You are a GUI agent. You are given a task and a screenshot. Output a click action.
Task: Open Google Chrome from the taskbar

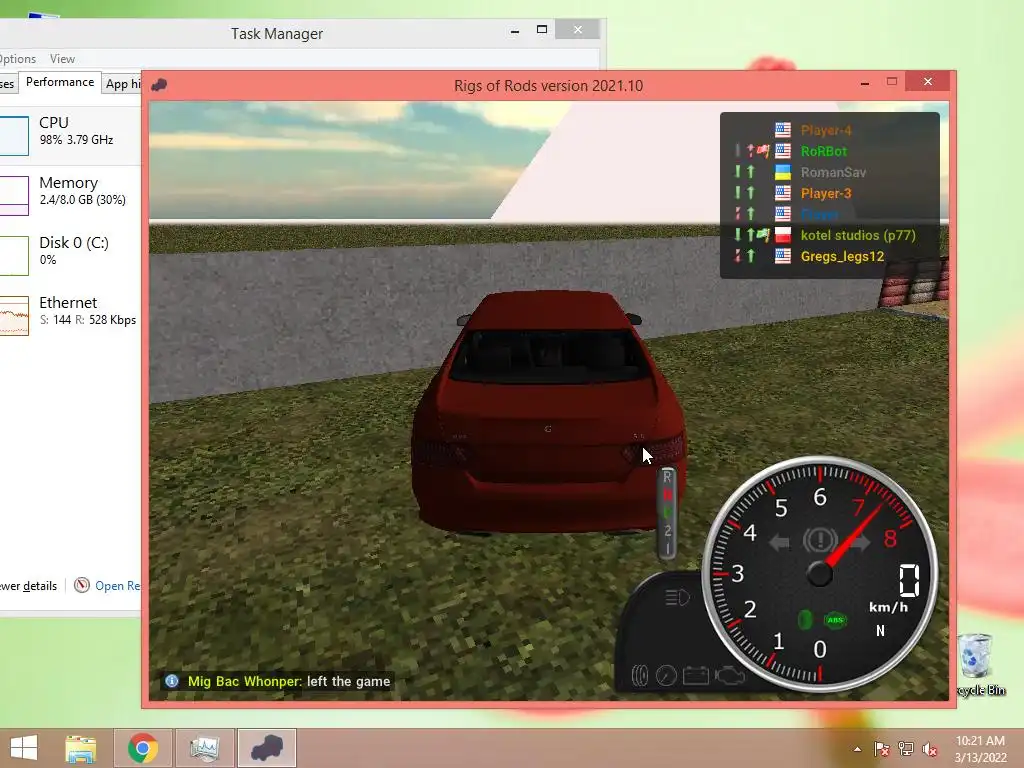pyautogui.click(x=142, y=748)
